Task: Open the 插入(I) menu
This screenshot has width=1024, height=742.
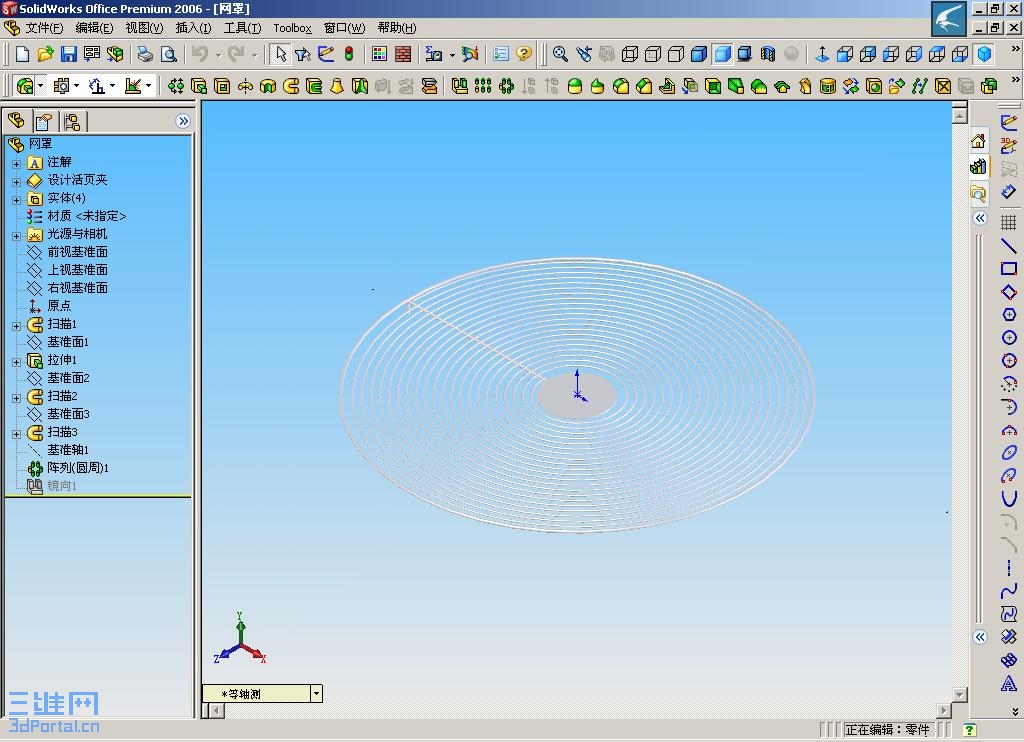Action: point(193,28)
